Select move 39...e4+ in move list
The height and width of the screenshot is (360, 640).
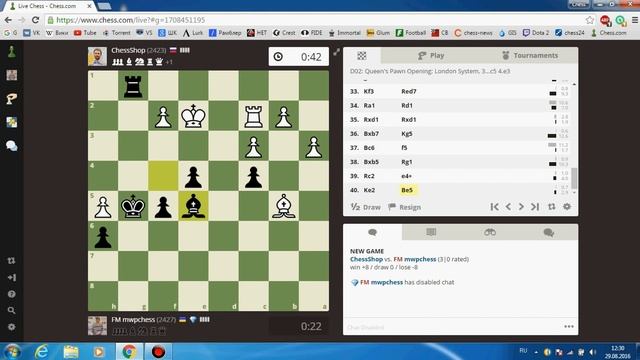pos(407,176)
